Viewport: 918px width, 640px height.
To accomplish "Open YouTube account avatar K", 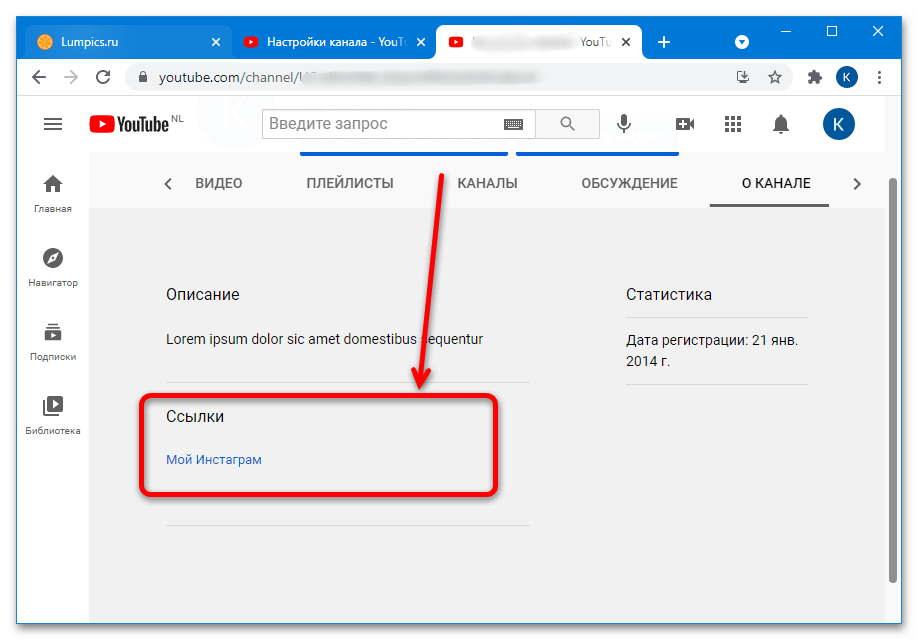I will 838,124.
